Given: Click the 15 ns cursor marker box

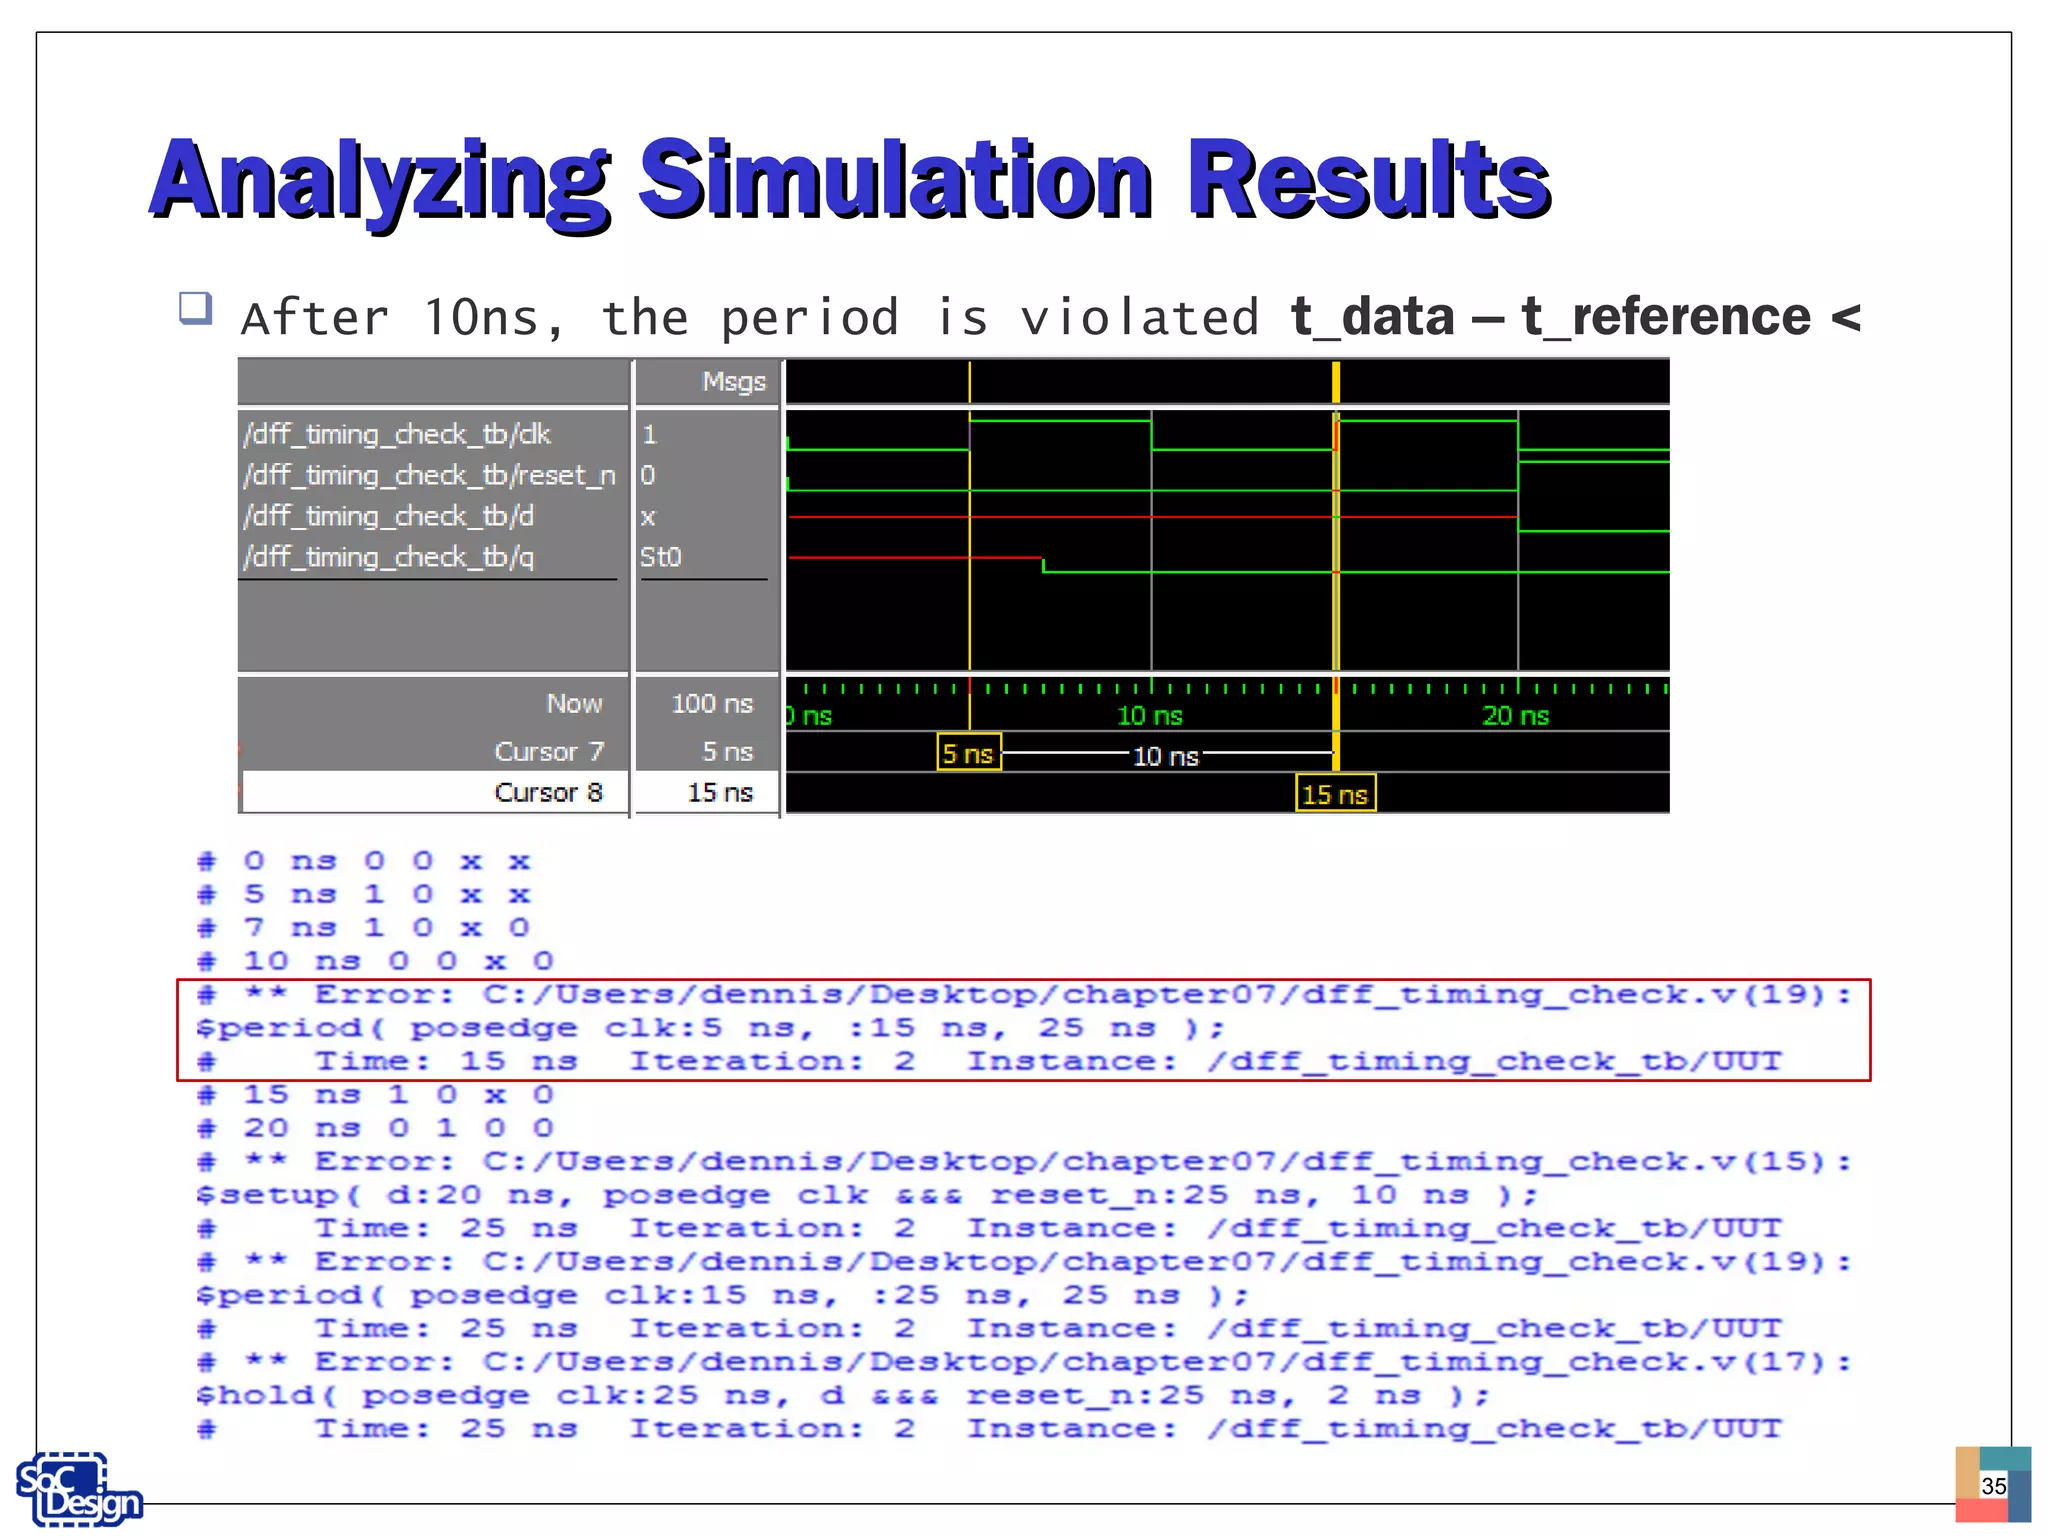Looking at the screenshot, I should 1334,794.
